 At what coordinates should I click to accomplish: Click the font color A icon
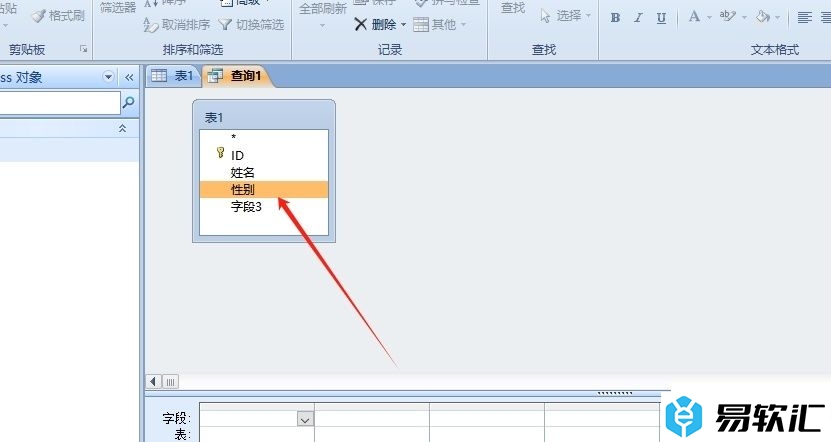694,17
